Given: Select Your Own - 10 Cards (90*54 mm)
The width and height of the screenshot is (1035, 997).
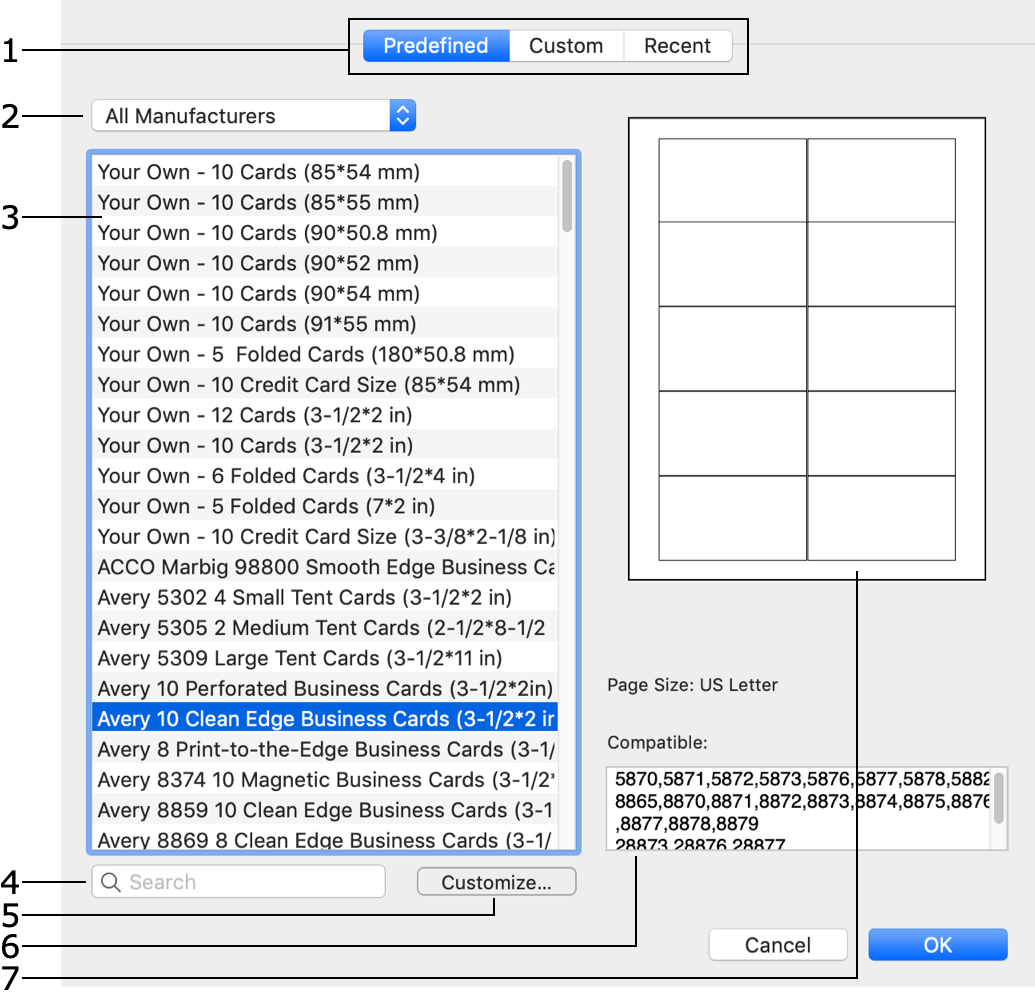Looking at the screenshot, I should [325, 293].
